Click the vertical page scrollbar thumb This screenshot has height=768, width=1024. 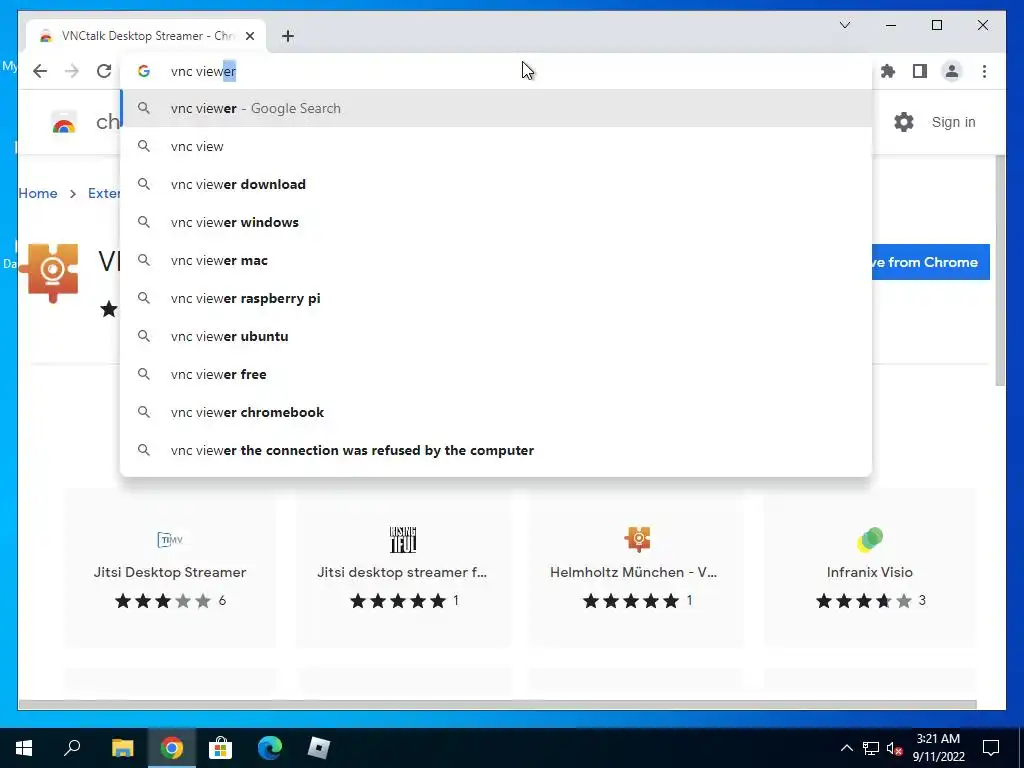point(1000,271)
